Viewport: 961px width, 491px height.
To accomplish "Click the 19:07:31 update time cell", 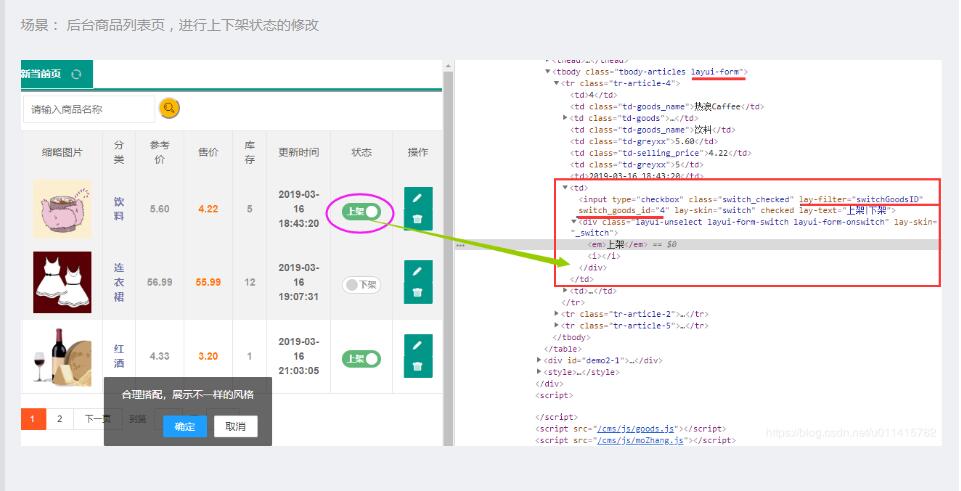I will click(298, 283).
